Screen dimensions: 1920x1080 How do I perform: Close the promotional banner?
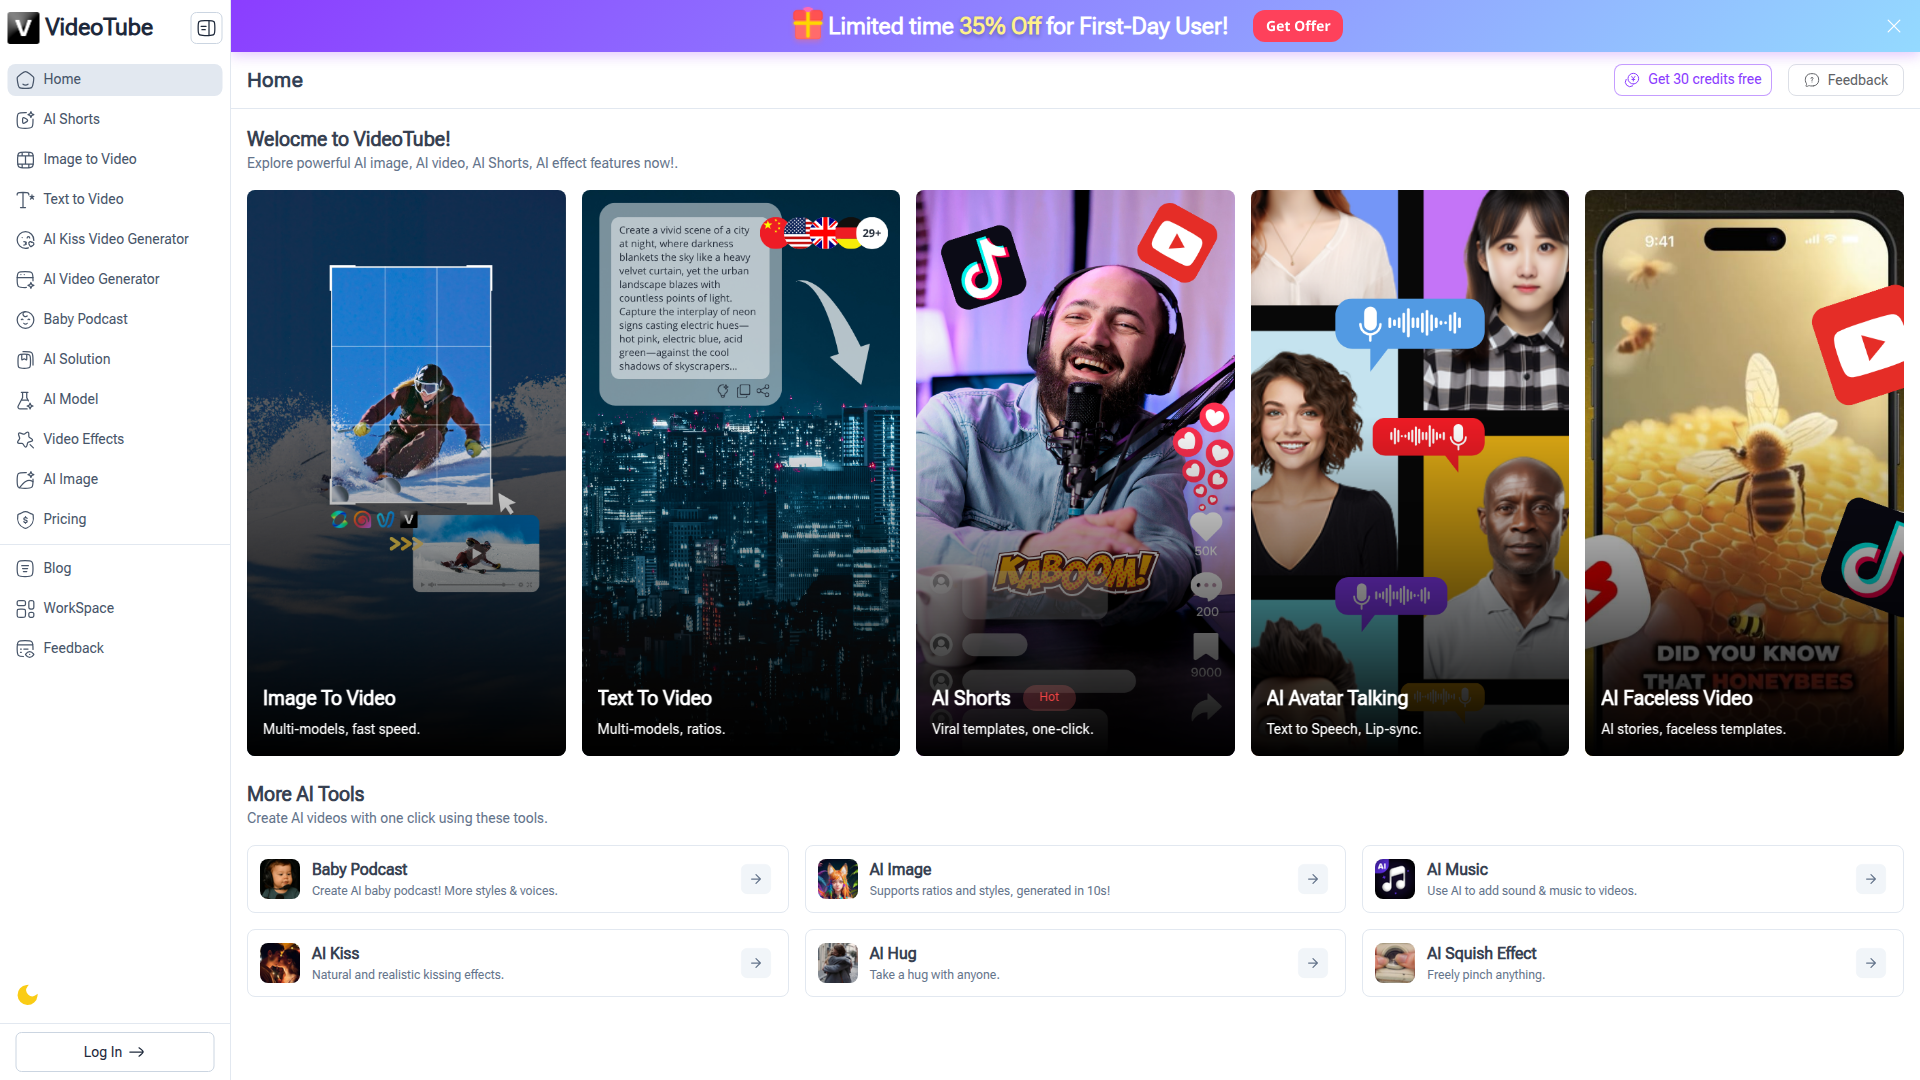pyautogui.click(x=1894, y=26)
